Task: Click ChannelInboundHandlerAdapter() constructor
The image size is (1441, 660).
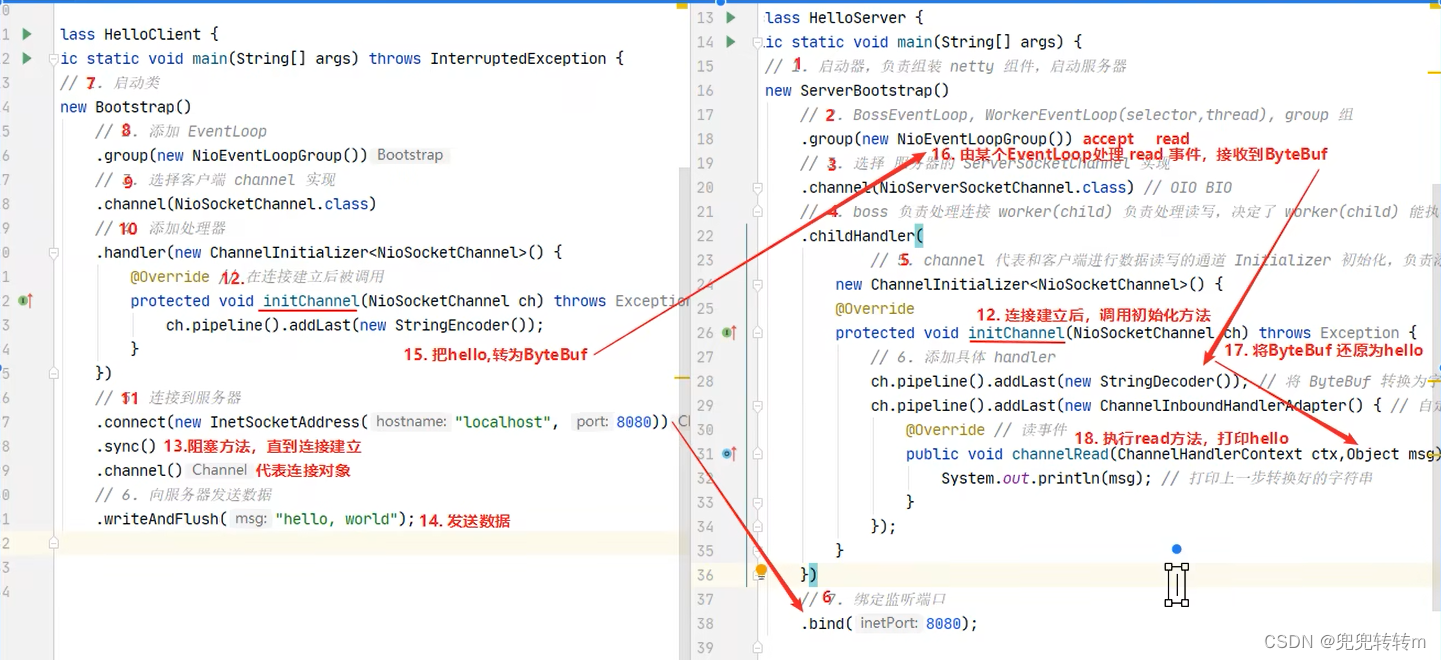Action: point(1231,406)
